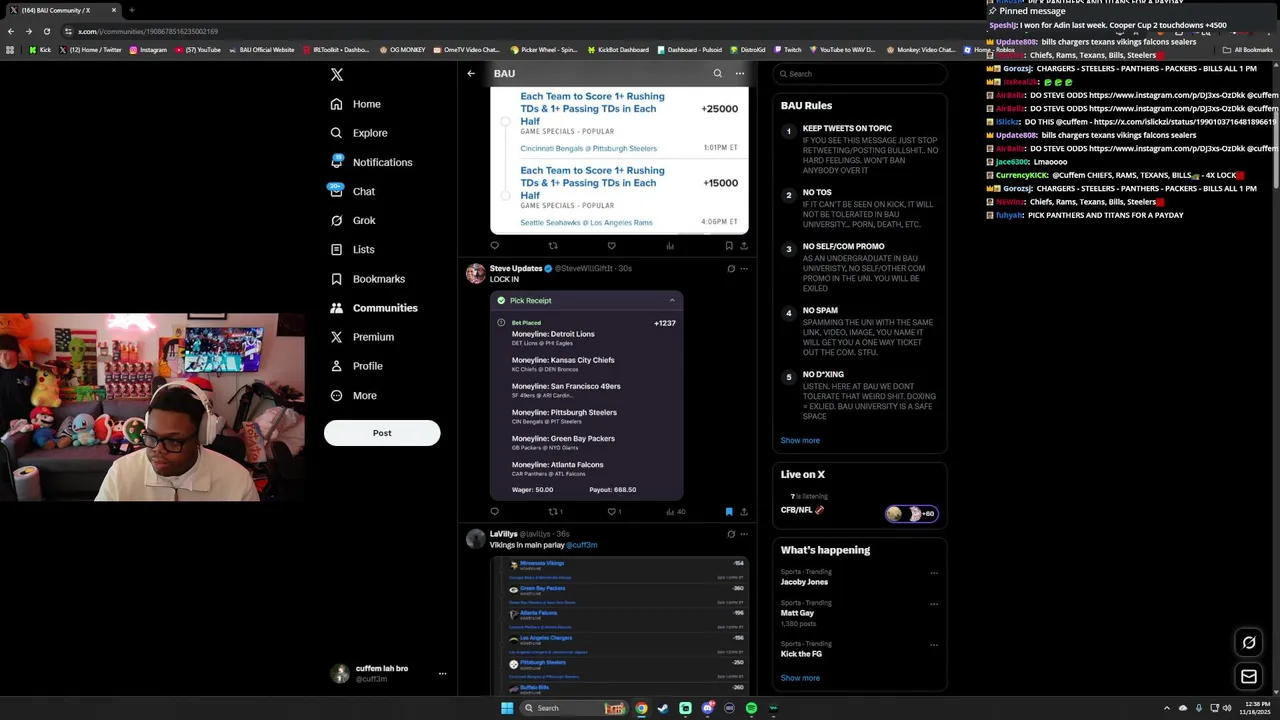The image size is (1280, 720).
Task: Reply to the top betting-odds post
Action: pos(494,246)
